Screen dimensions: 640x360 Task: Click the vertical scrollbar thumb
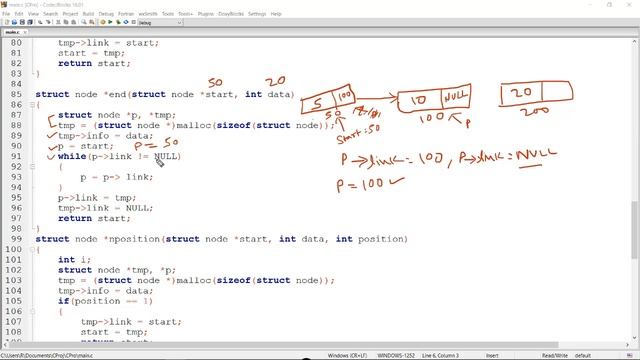coord(634,229)
